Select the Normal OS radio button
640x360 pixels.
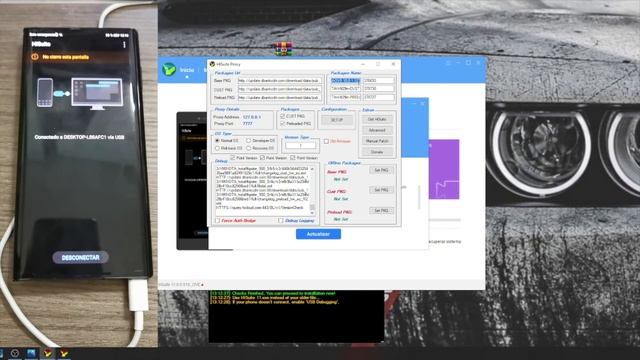pos(217,140)
